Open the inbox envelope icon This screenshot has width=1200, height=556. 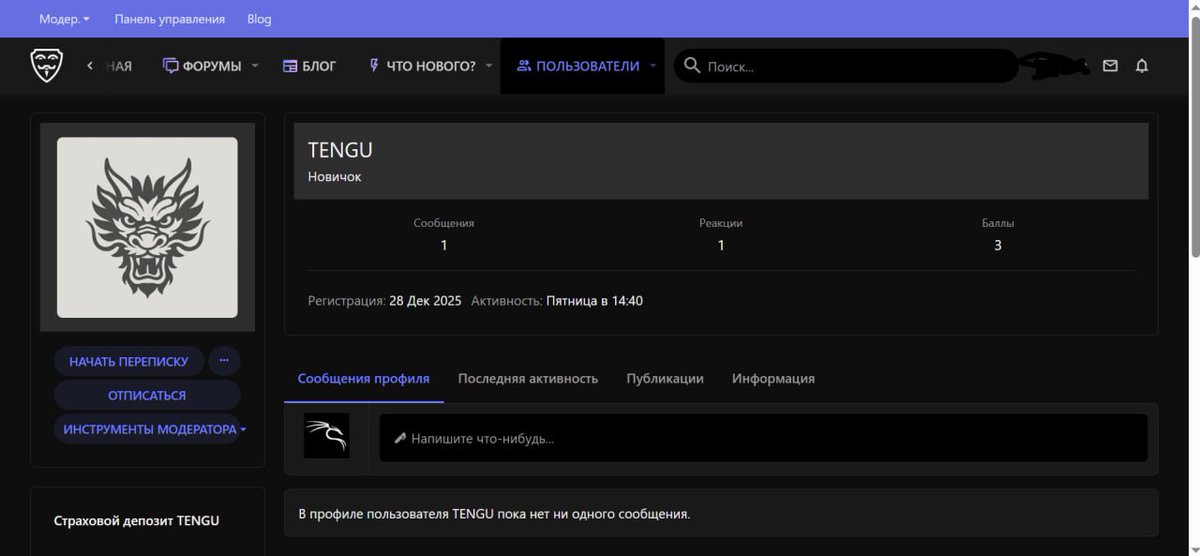tap(1110, 66)
